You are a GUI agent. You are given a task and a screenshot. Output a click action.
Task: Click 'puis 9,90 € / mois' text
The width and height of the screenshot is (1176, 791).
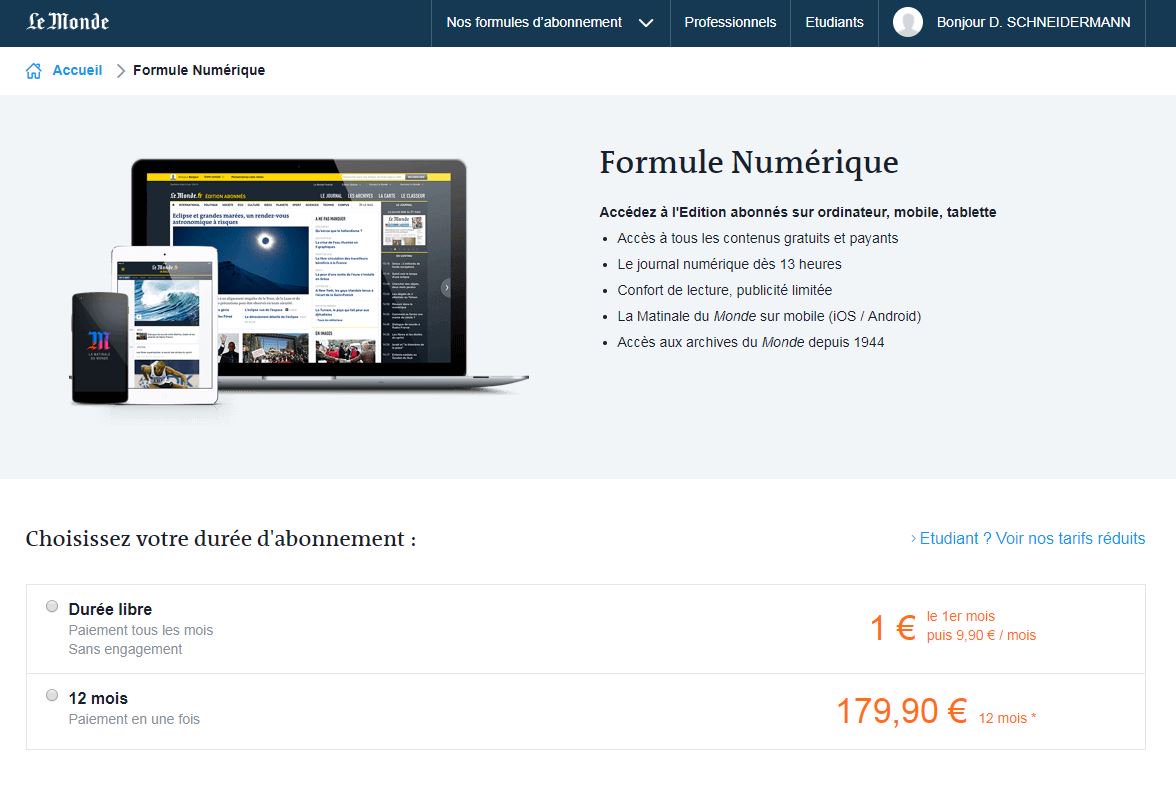click(x=981, y=635)
